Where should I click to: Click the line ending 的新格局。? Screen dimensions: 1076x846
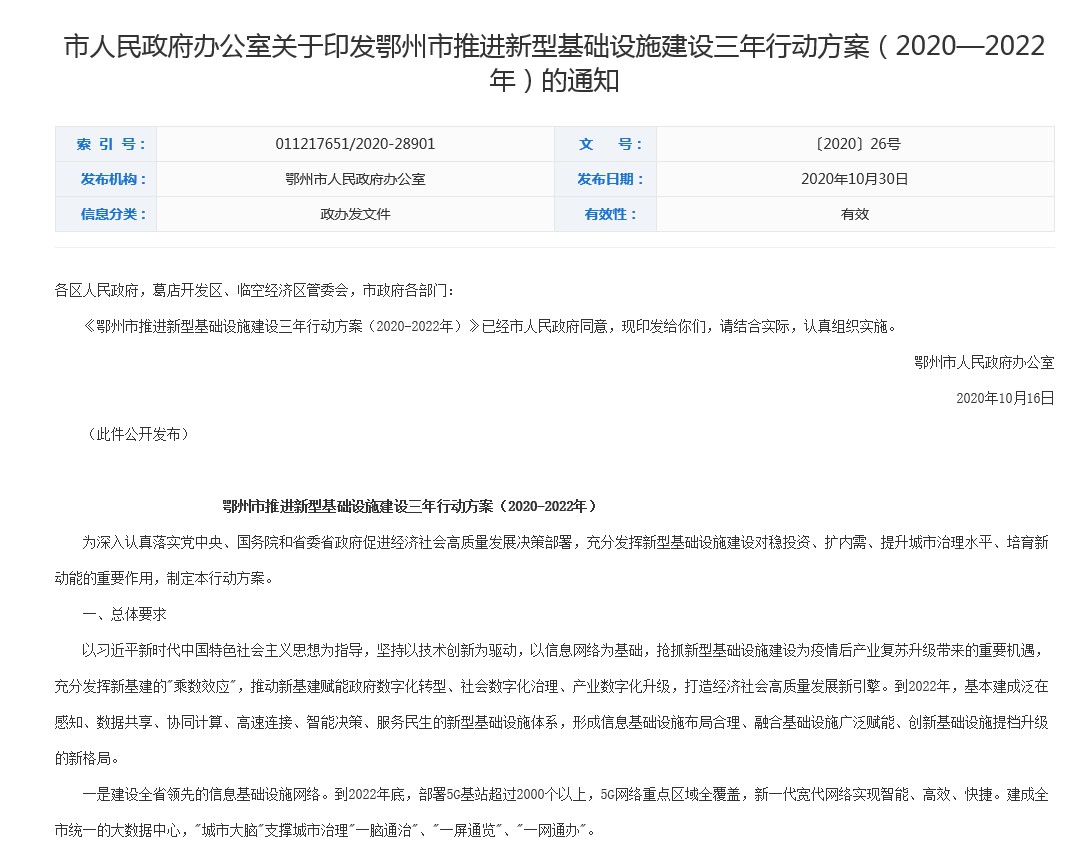pos(88,758)
